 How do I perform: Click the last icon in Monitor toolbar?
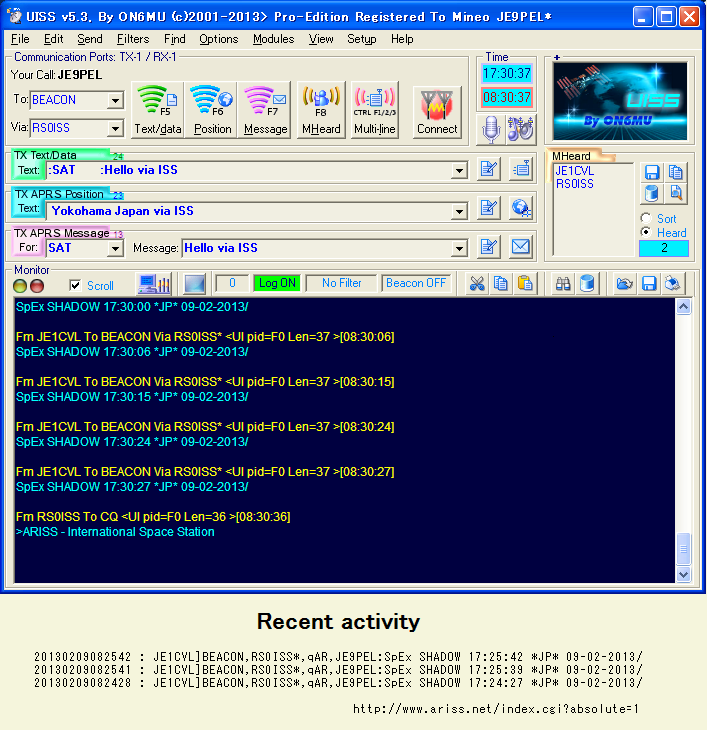pyautogui.click(x=673, y=284)
